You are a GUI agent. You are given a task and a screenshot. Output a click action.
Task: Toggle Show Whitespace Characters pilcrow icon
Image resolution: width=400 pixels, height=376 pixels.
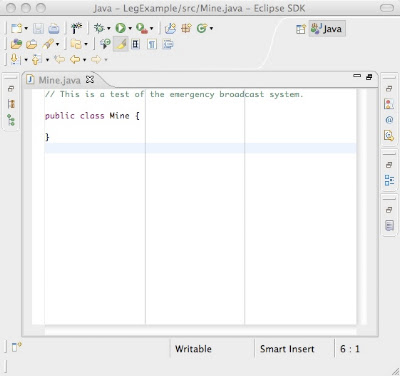[152, 44]
